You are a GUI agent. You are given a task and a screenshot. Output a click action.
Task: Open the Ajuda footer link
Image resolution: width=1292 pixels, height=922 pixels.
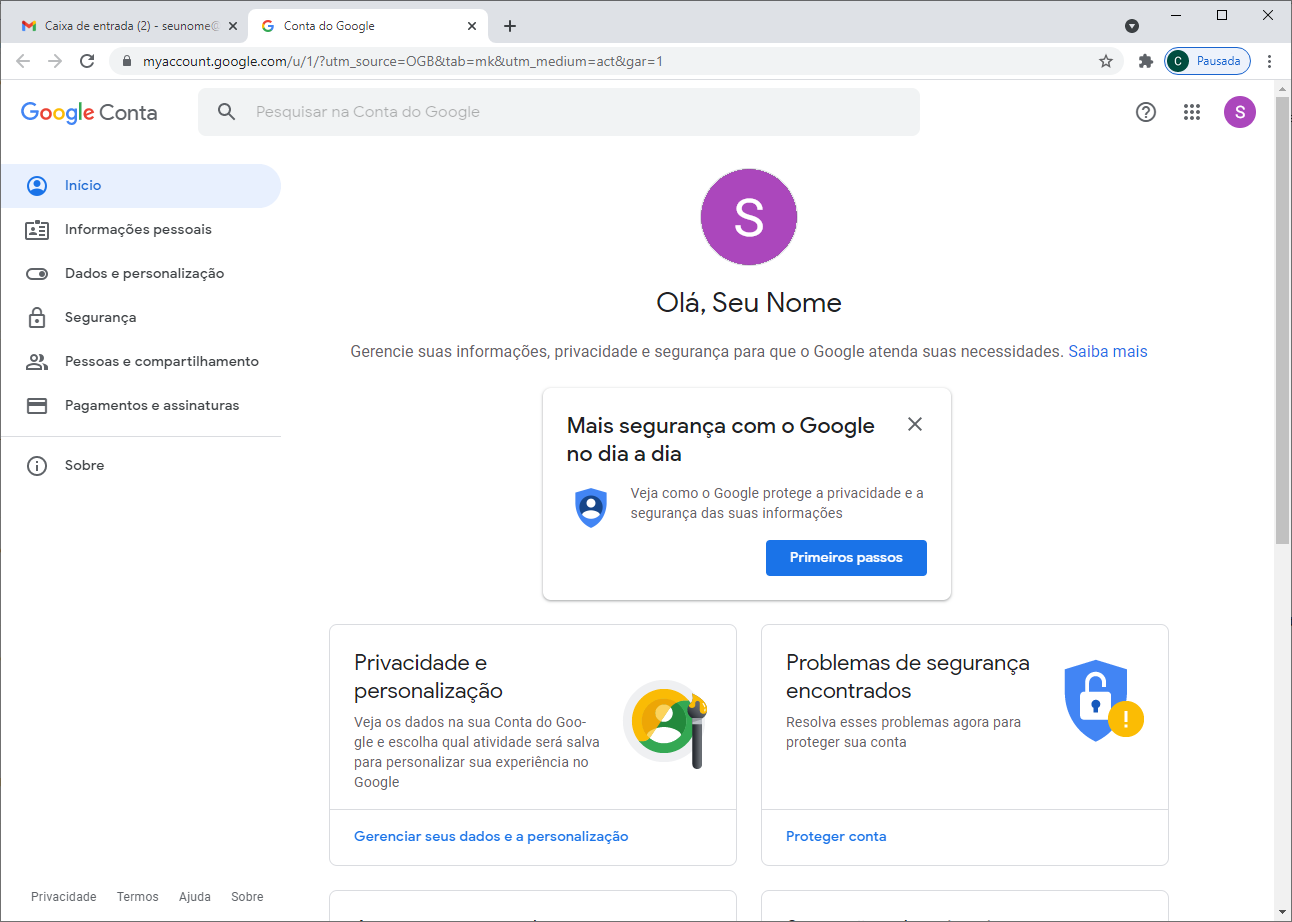pos(195,897)
